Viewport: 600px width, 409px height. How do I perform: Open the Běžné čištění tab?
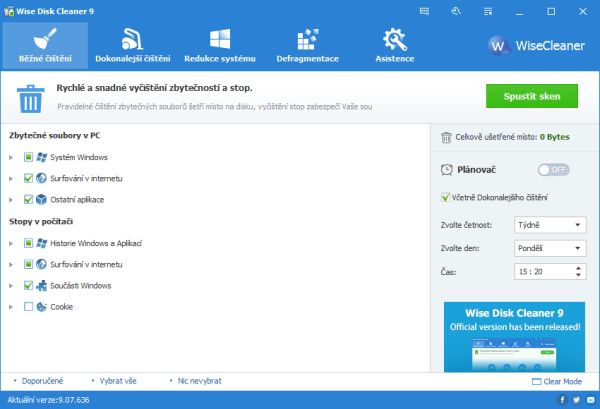(x=45, y=46)
